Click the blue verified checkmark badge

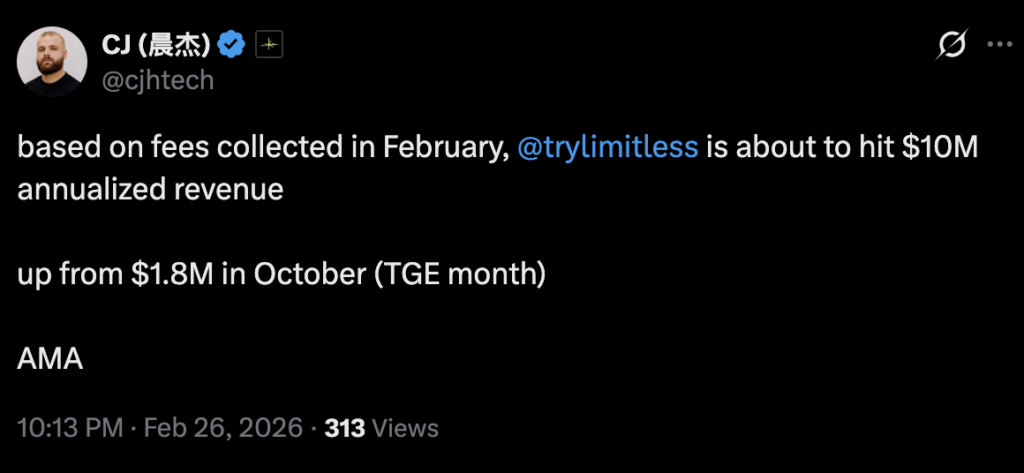click(x=233, y=44)
